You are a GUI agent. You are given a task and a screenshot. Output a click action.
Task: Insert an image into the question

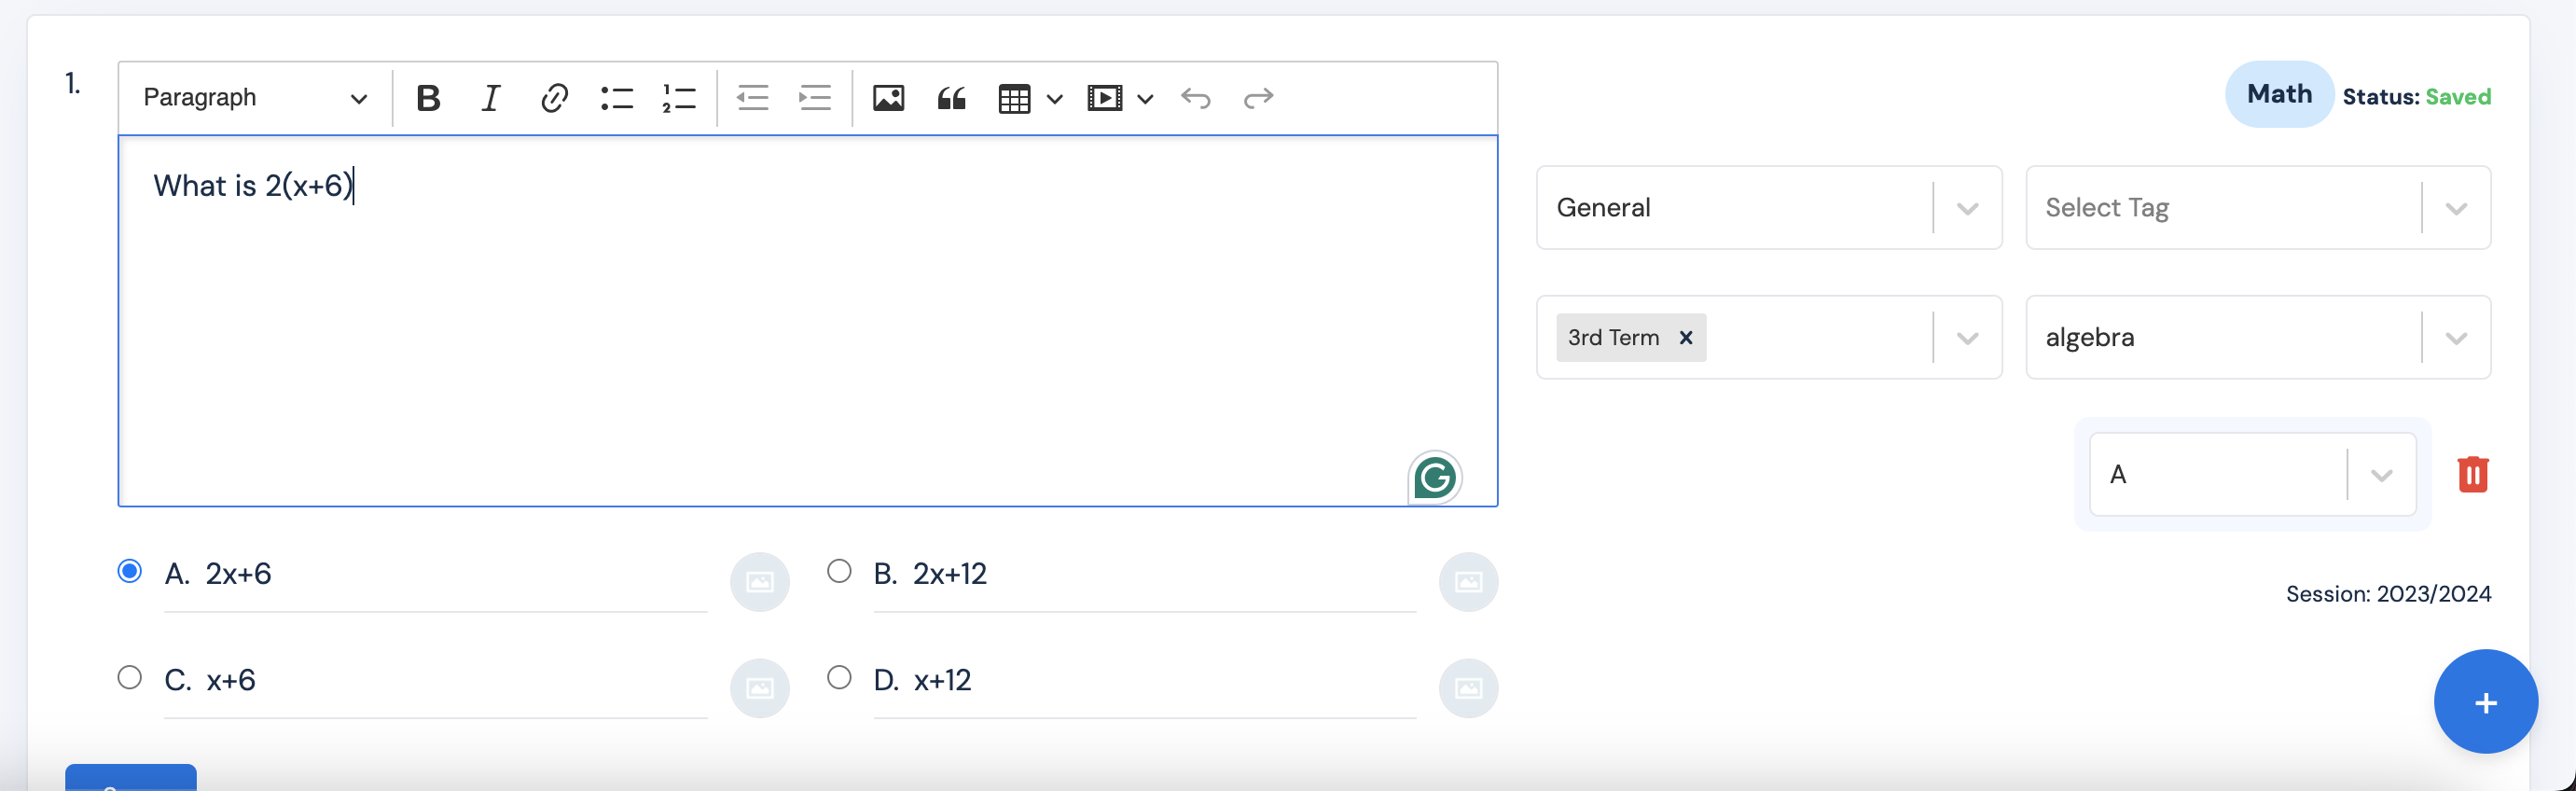point(888,98)
